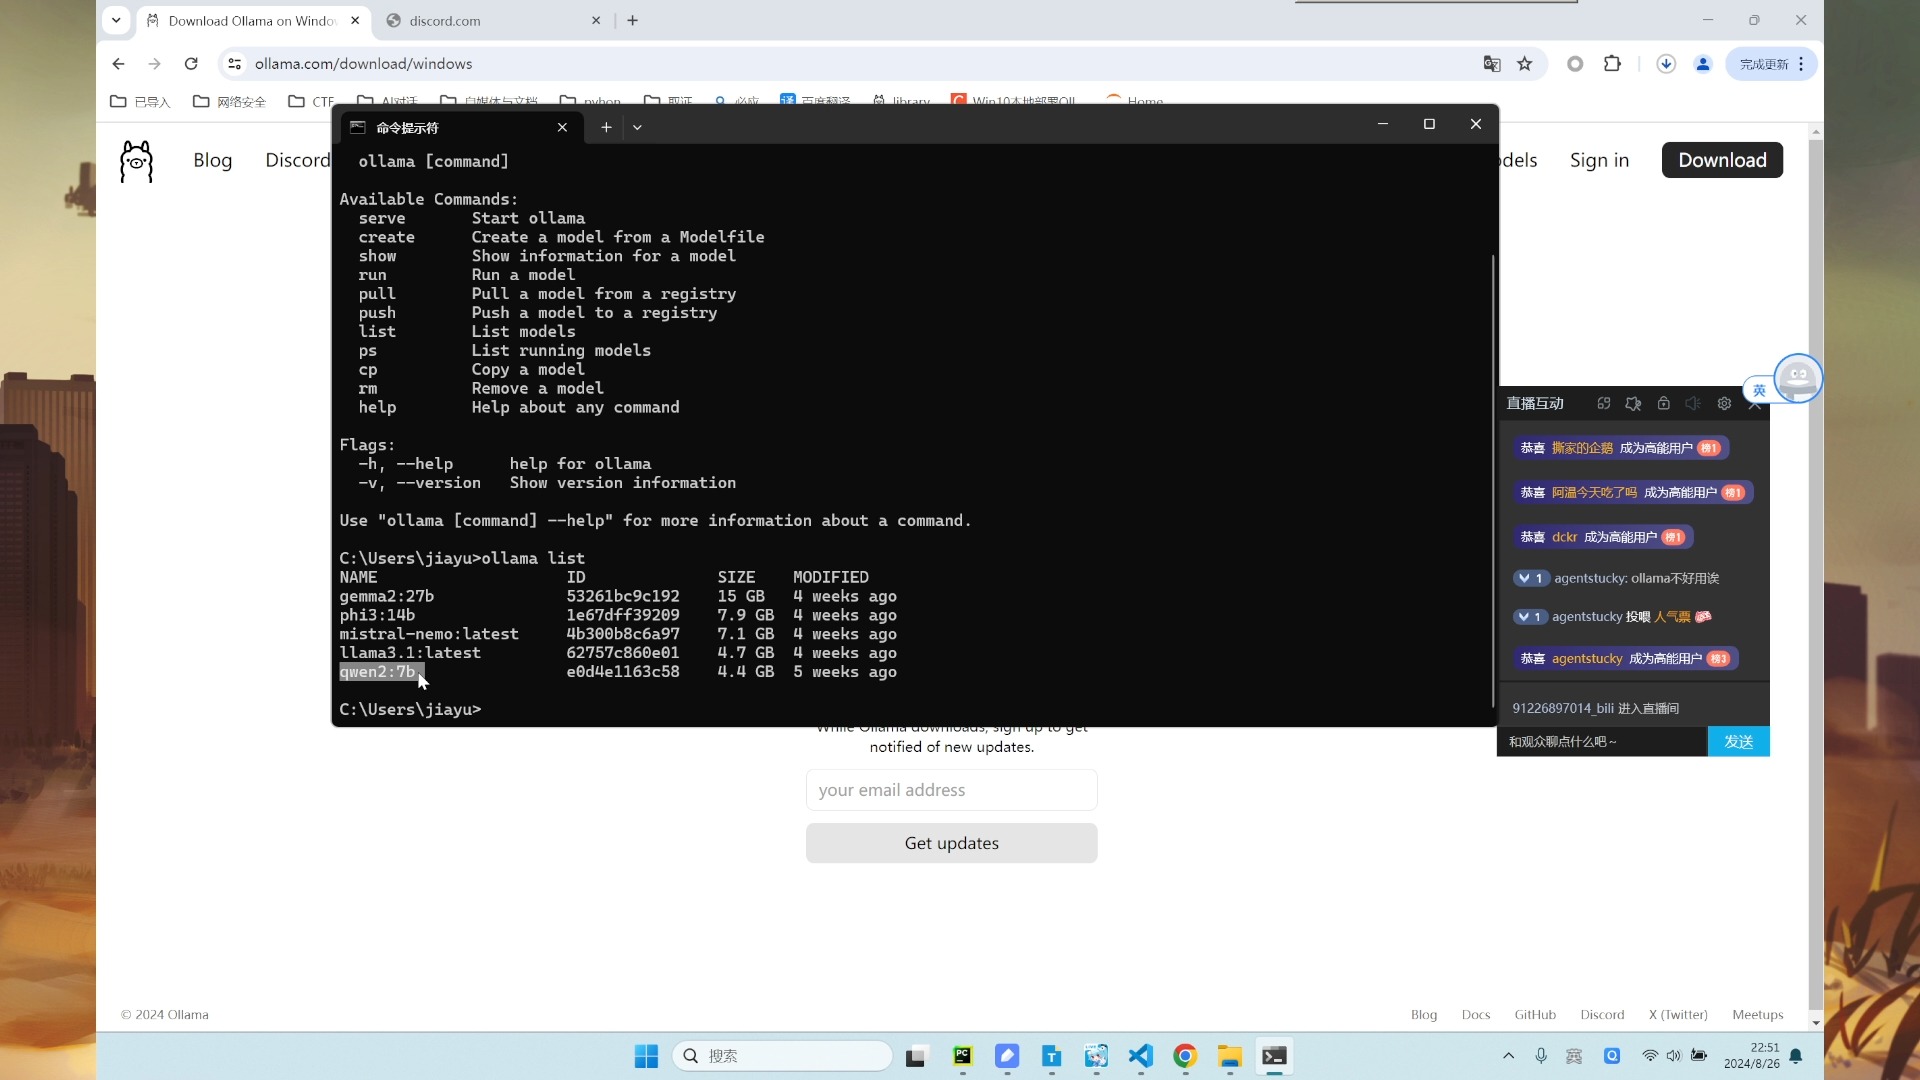
Task: Open Meetups footer link
Action: click(x=1758, y=1015)
